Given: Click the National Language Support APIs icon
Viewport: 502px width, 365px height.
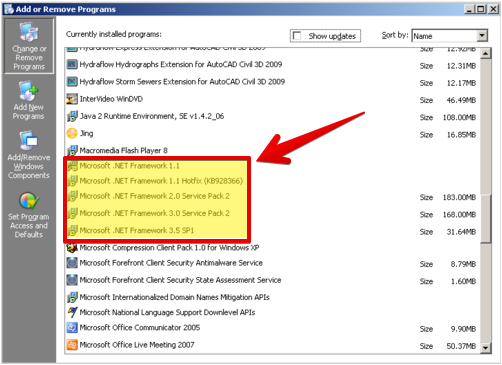Looking at the screenshot, I should (x=72, y=312).
